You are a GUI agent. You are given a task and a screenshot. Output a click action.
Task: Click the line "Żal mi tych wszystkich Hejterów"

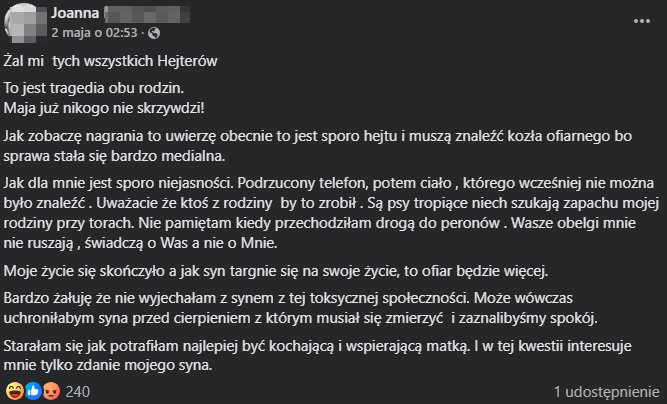111,61
